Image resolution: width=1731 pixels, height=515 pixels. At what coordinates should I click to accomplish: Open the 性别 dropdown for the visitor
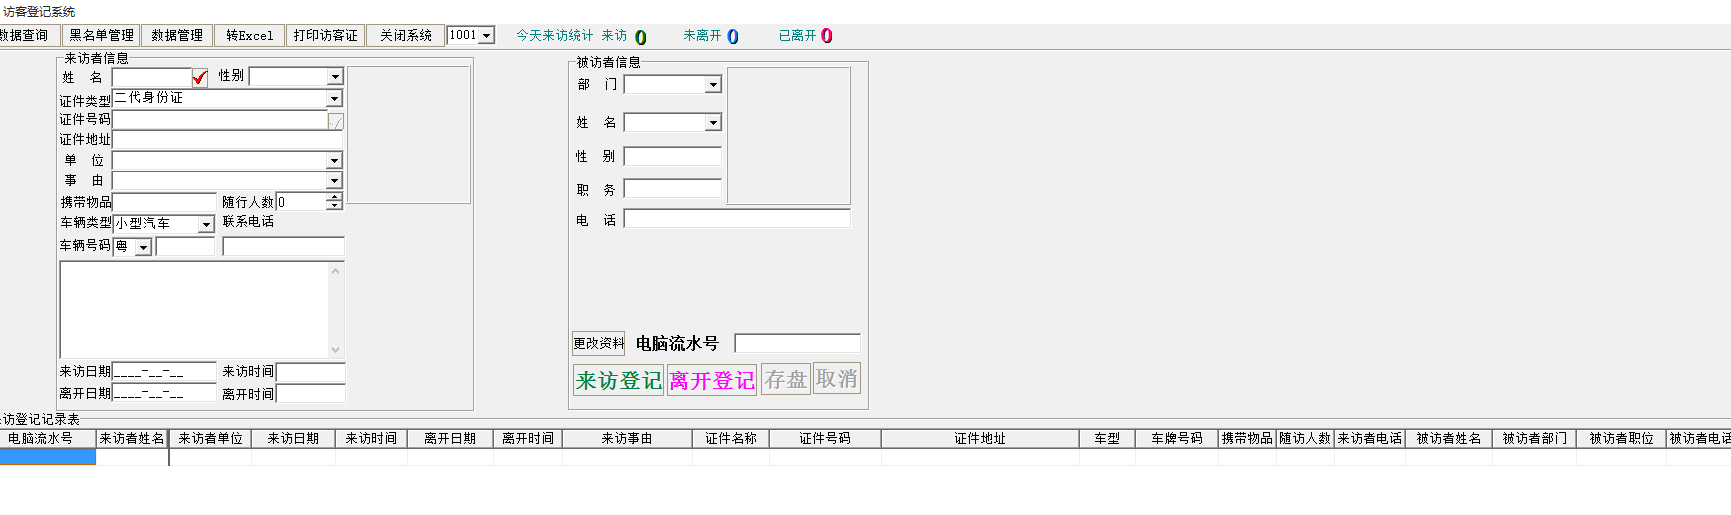(335, 77)
